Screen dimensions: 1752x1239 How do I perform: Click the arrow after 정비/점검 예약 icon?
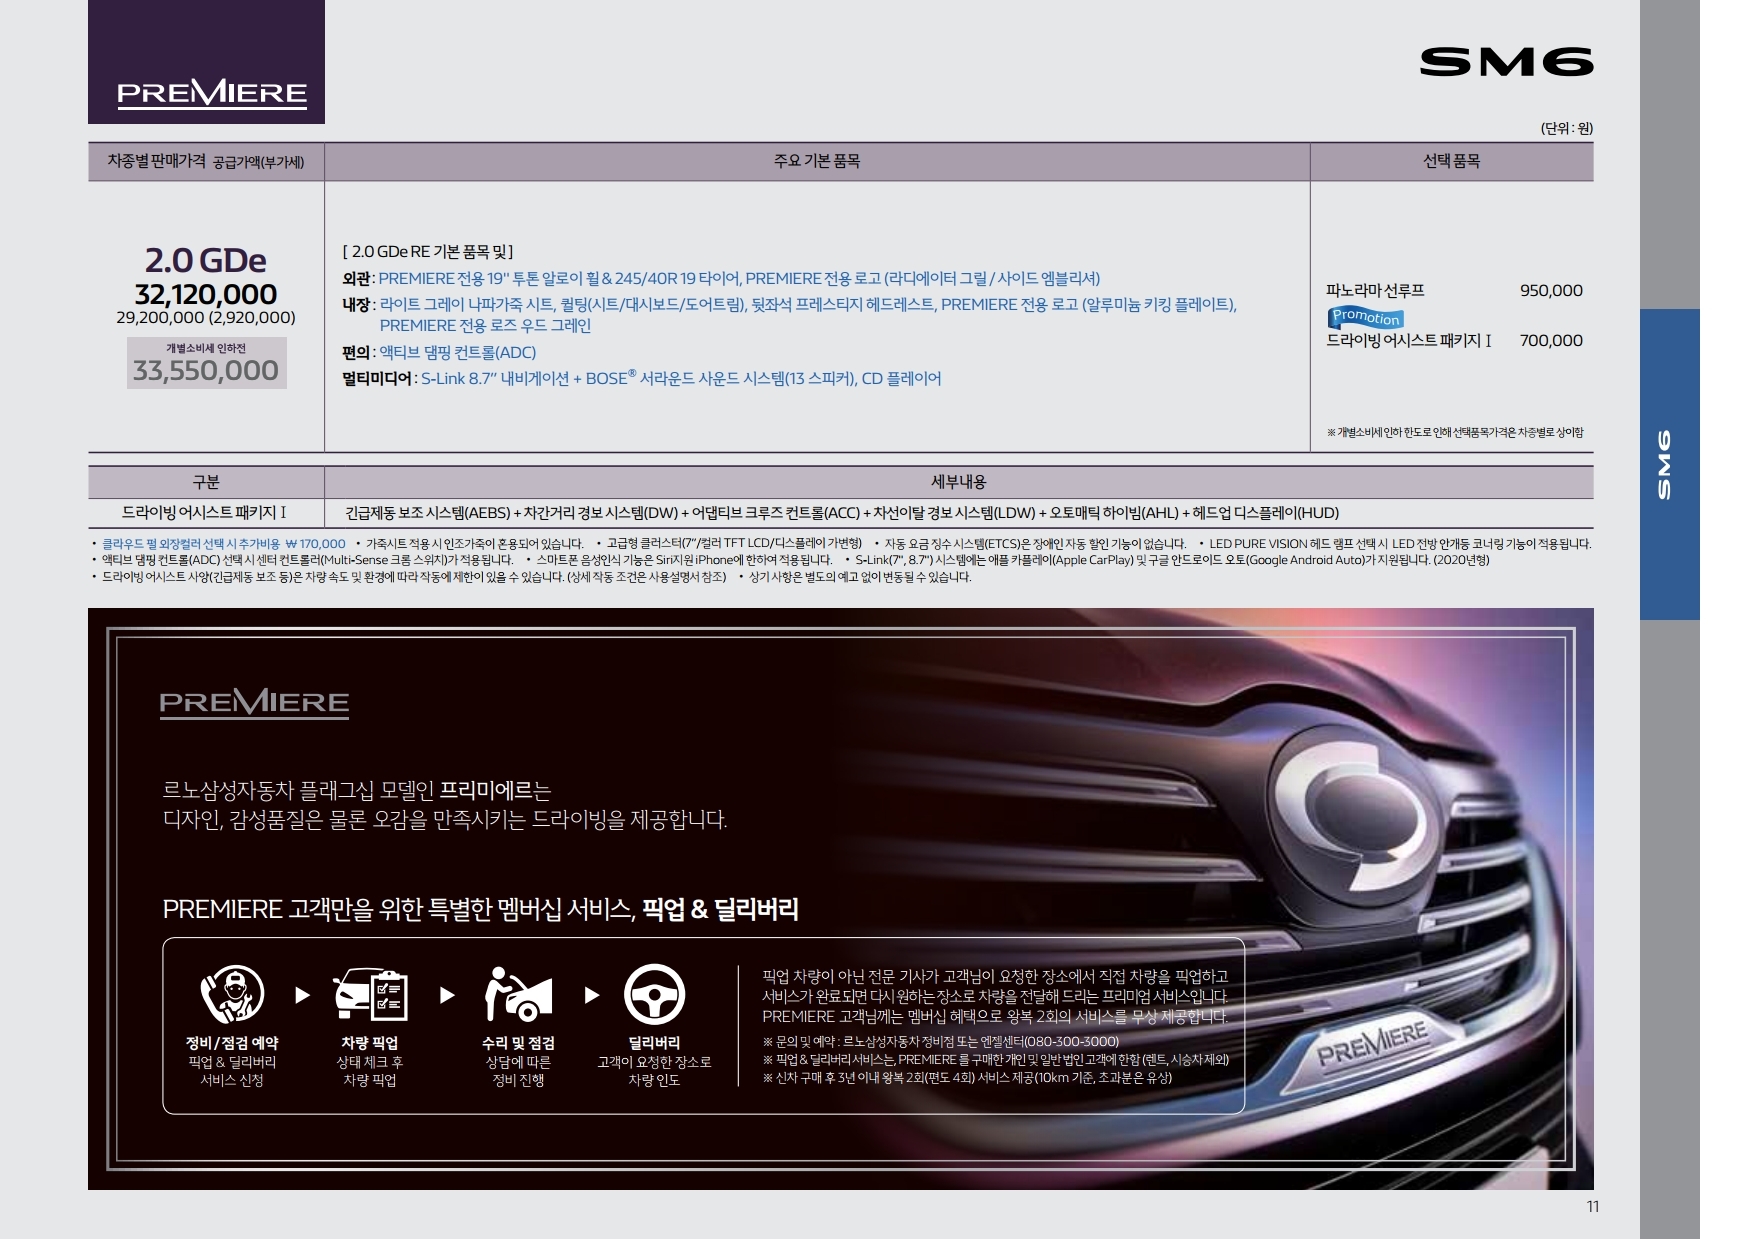coord(302,995)
